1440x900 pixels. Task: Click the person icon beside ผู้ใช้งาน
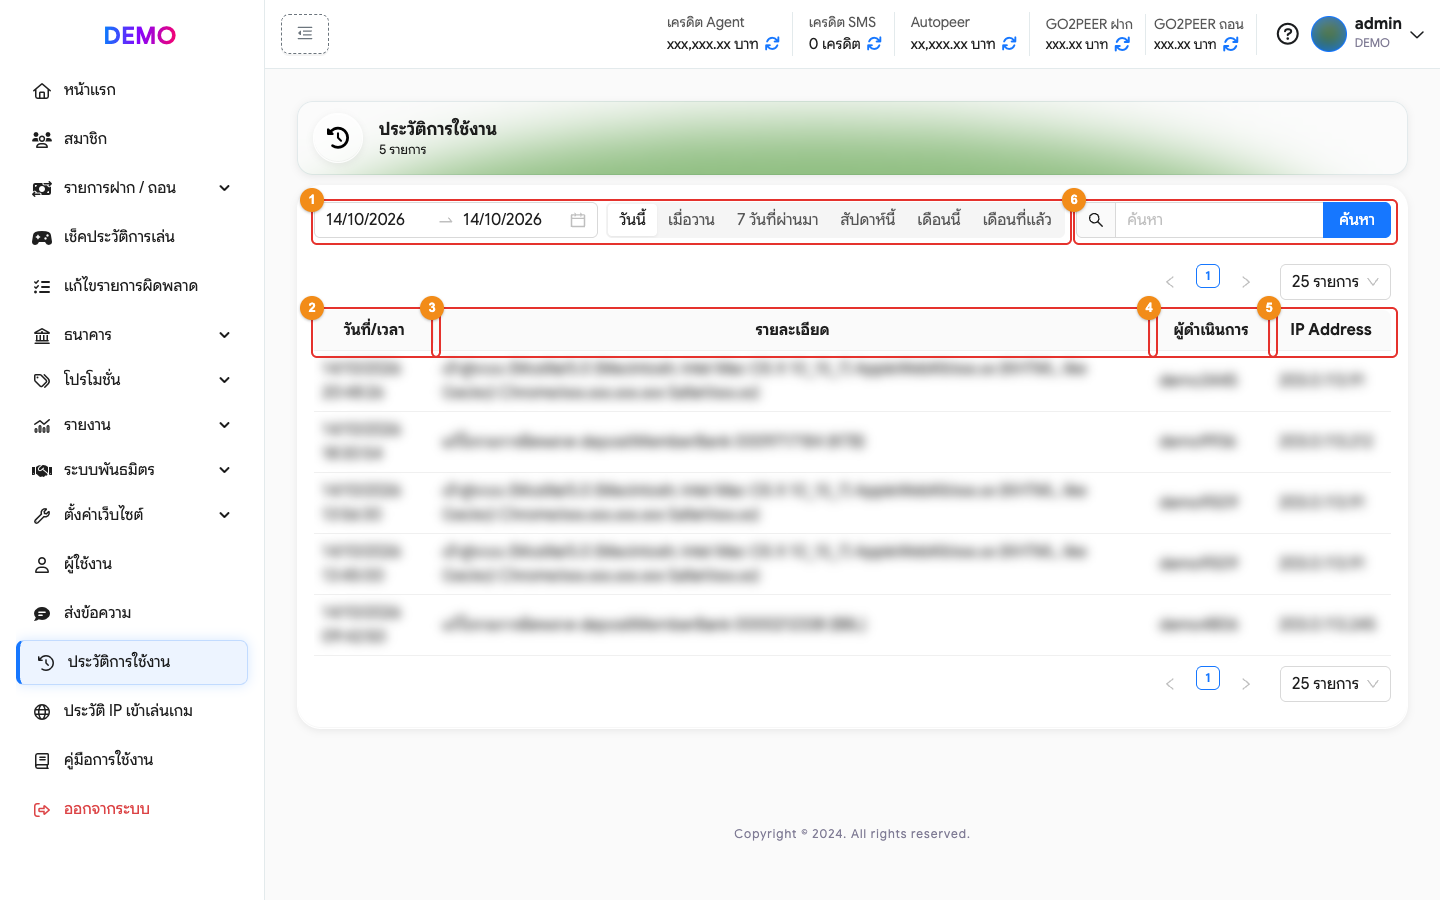(x=42, y=565)
